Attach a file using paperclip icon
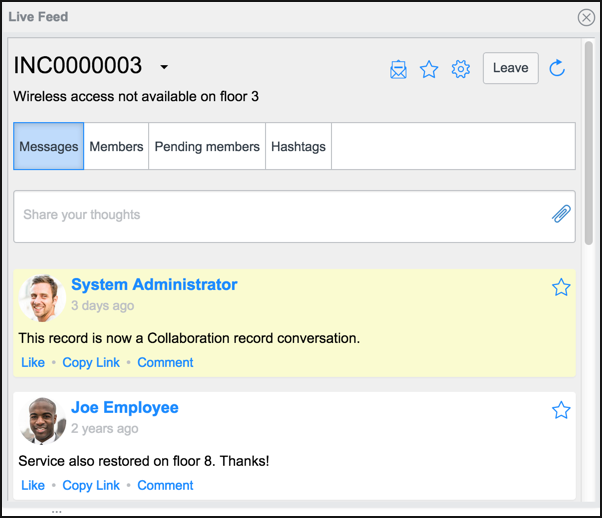The width and height of the screenshot is (602, 518). pyautogui.click(x=561, y=214)
